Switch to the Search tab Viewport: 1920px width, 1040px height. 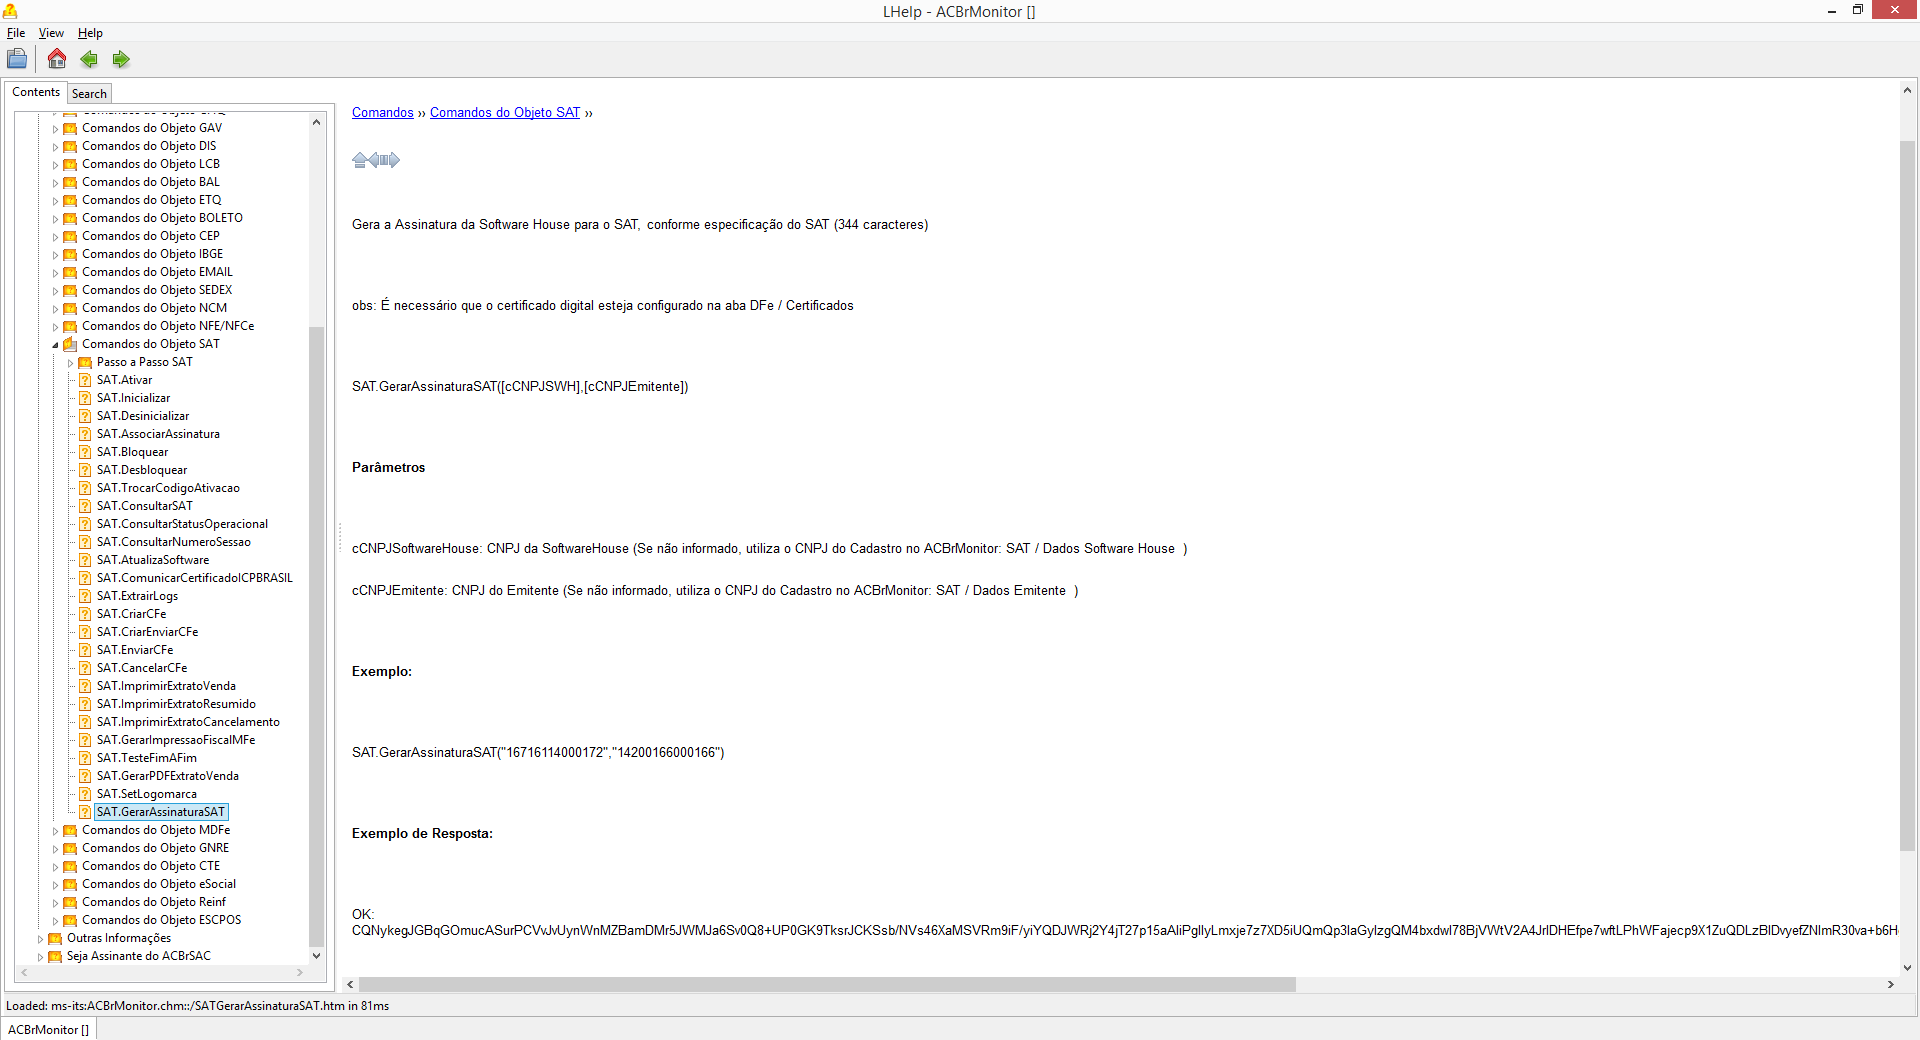89,94
